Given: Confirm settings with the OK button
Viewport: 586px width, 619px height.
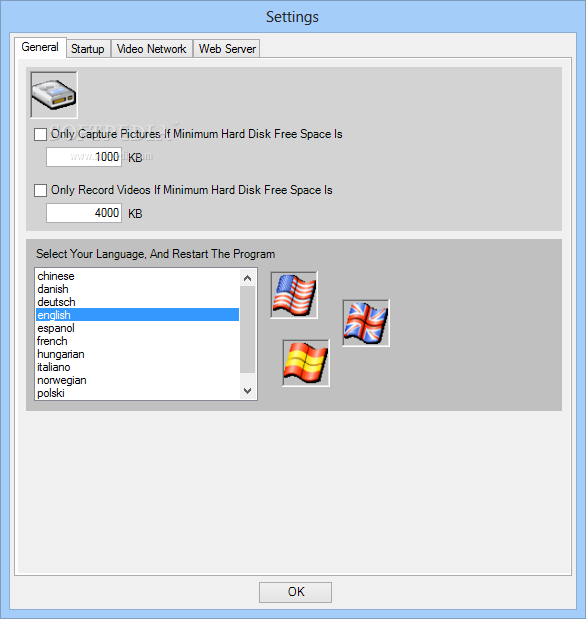Looking at the screenshot, I should point(295,592).
